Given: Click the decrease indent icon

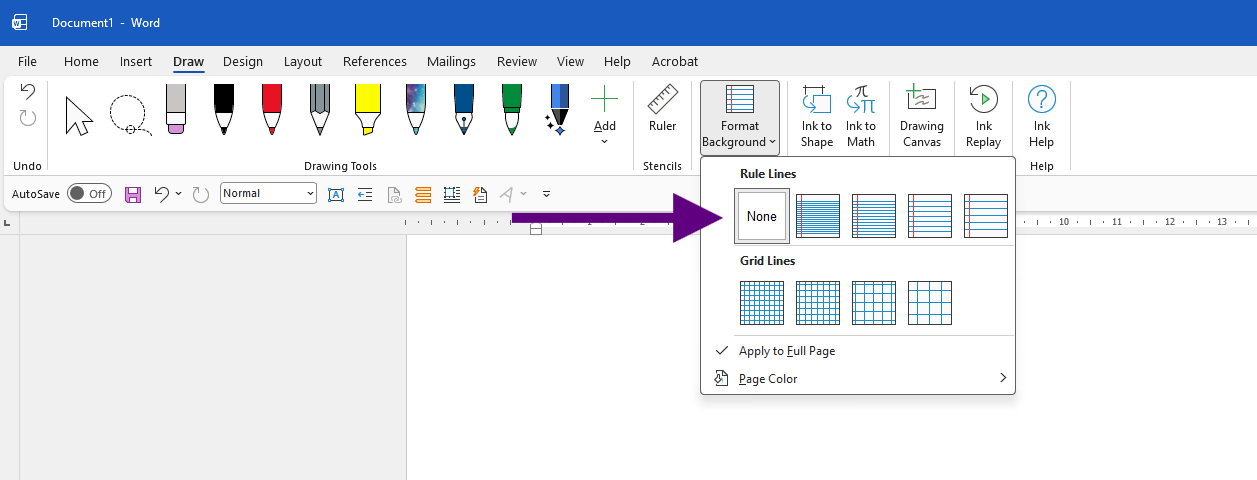Looking at the screenshot, I should pos(365,194).
